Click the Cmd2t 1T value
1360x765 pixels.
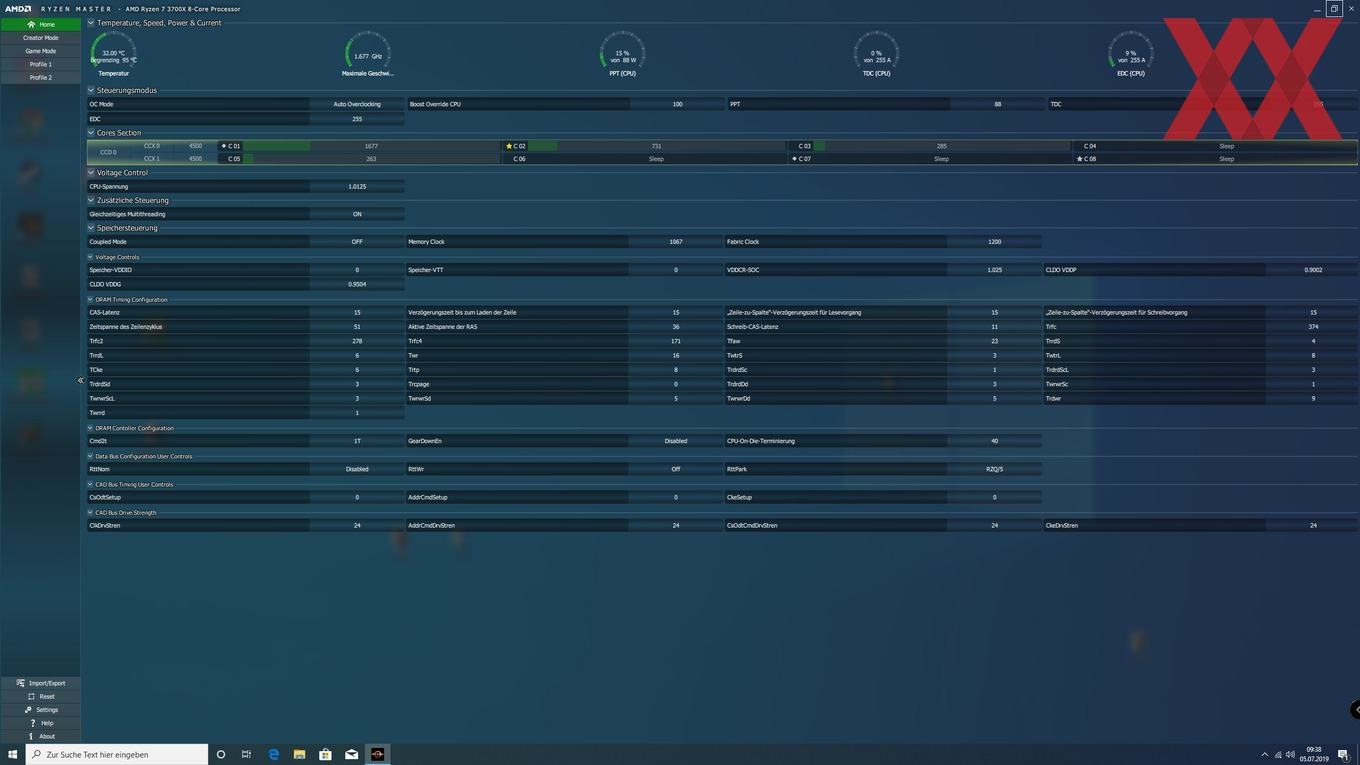pos(357,441)
